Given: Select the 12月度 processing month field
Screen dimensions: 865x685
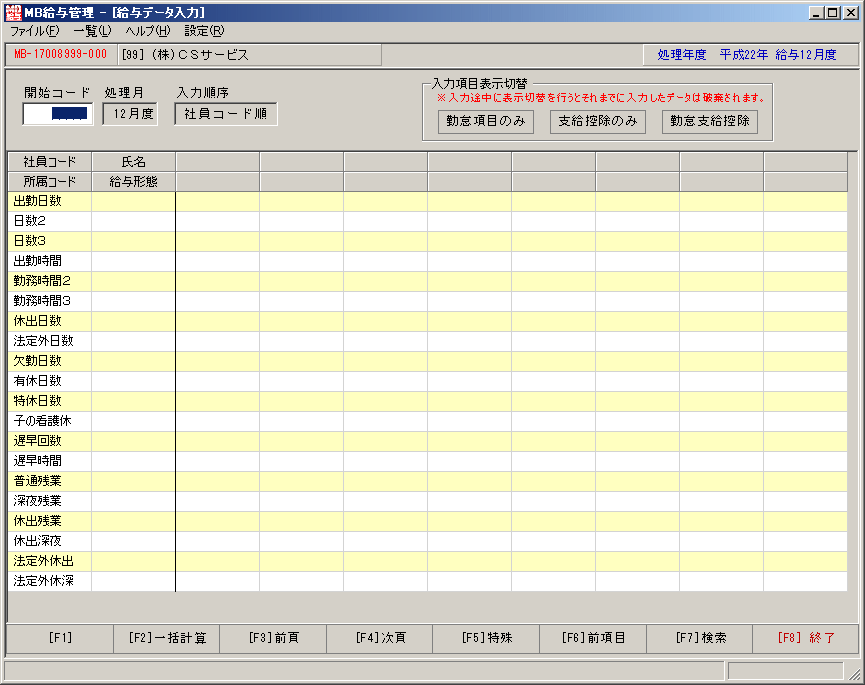Looking at the screenshot, I should [130, 114].
